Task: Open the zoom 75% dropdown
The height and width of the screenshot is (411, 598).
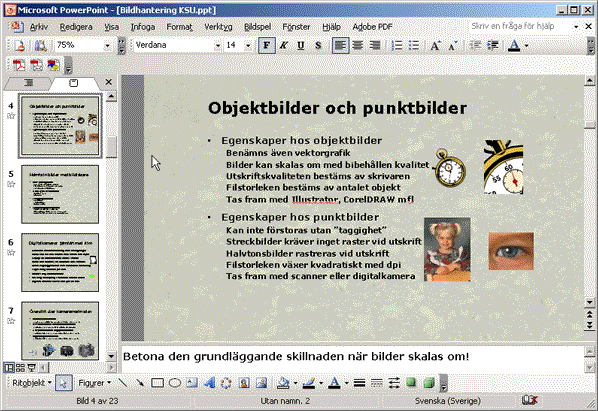Action: 107,46
